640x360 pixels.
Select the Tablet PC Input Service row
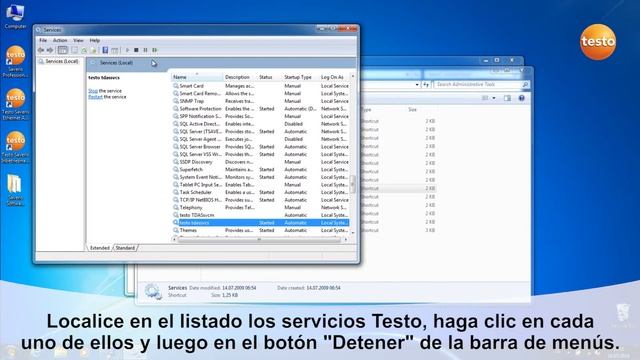click(260, 184)
